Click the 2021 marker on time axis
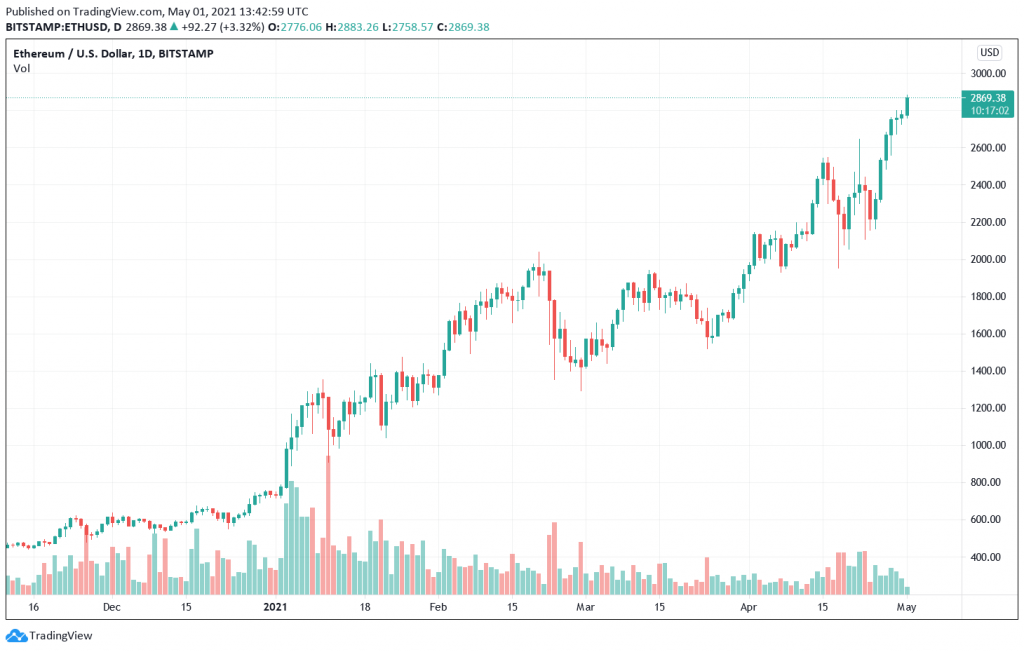 click(x=275, y=607)
